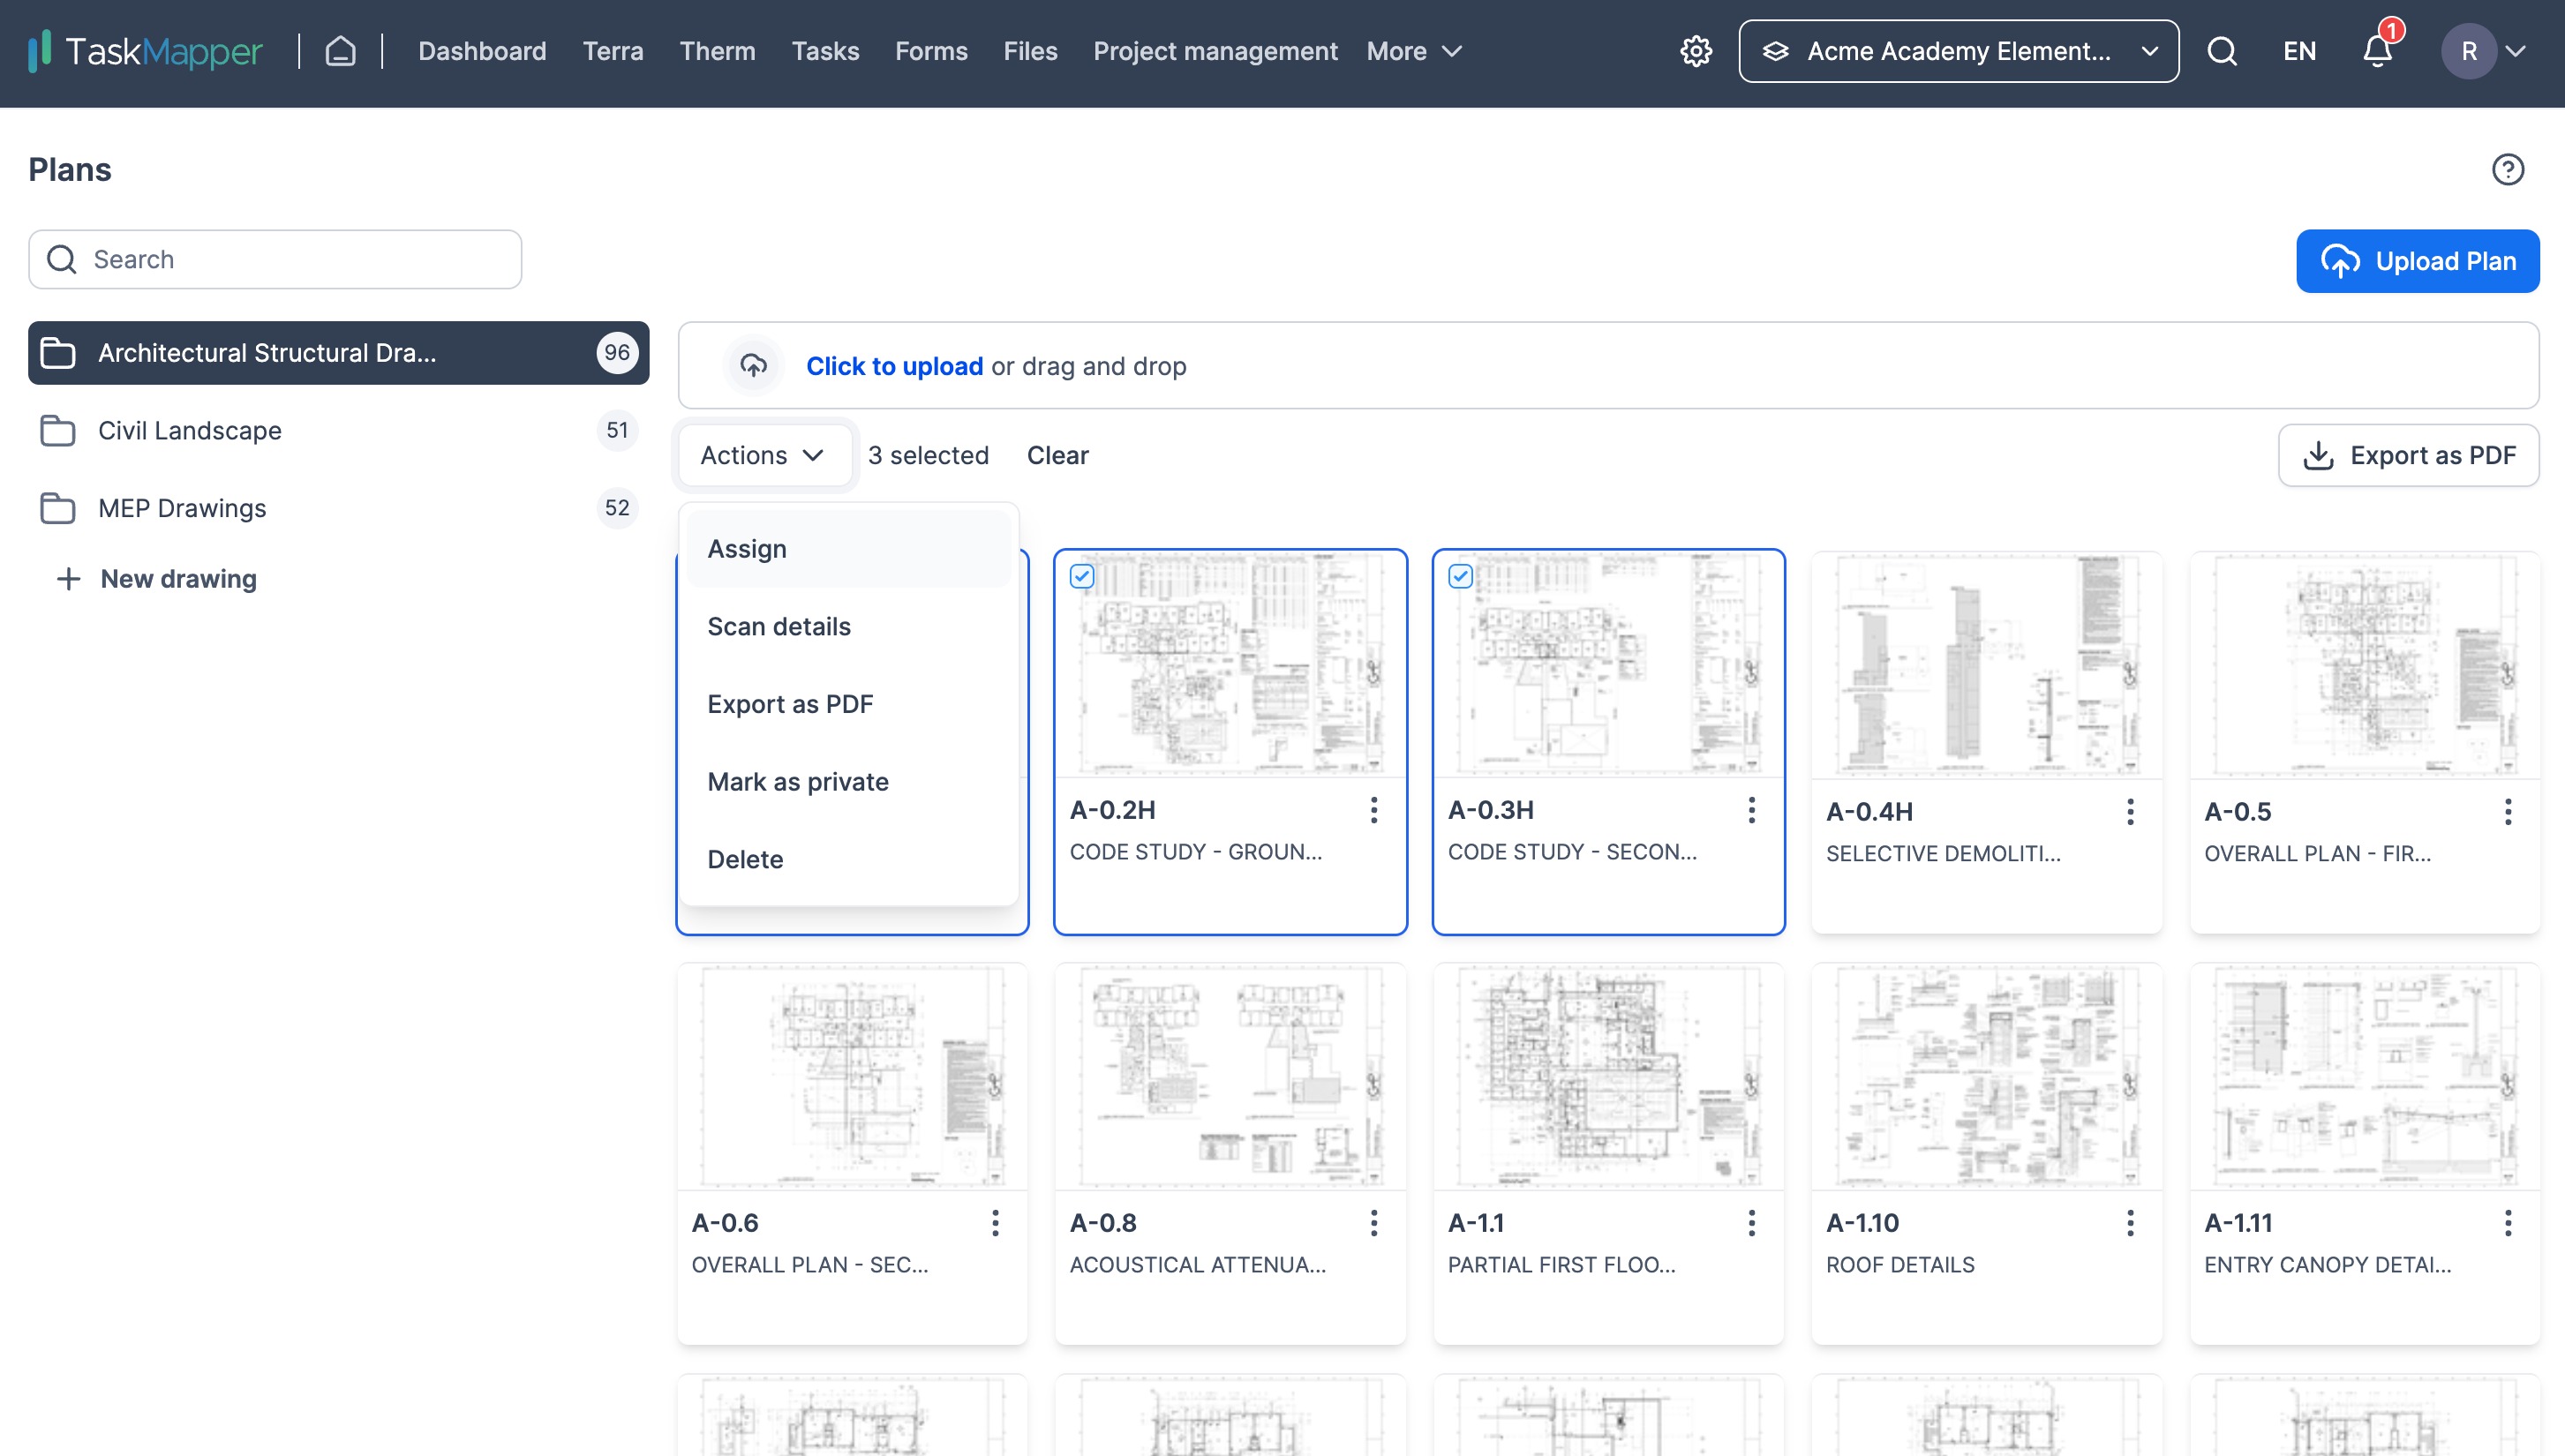
Task: Open kebab menu for A-1.1
Action: click(1752, 1223)
